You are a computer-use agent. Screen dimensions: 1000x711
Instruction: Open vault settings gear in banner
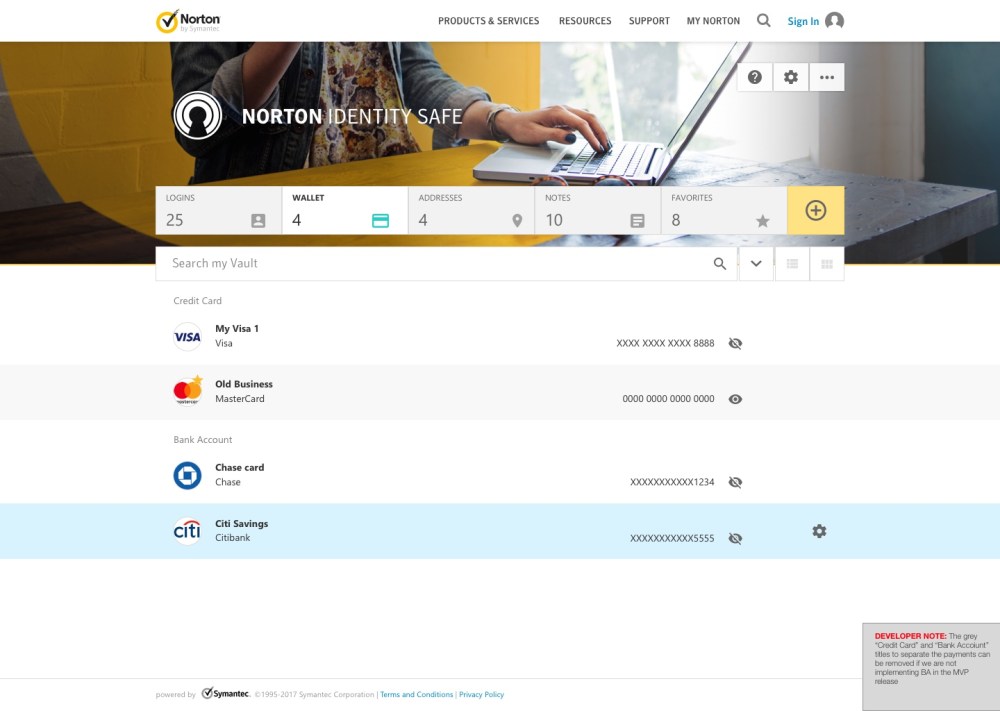click(x=791, y=77)
